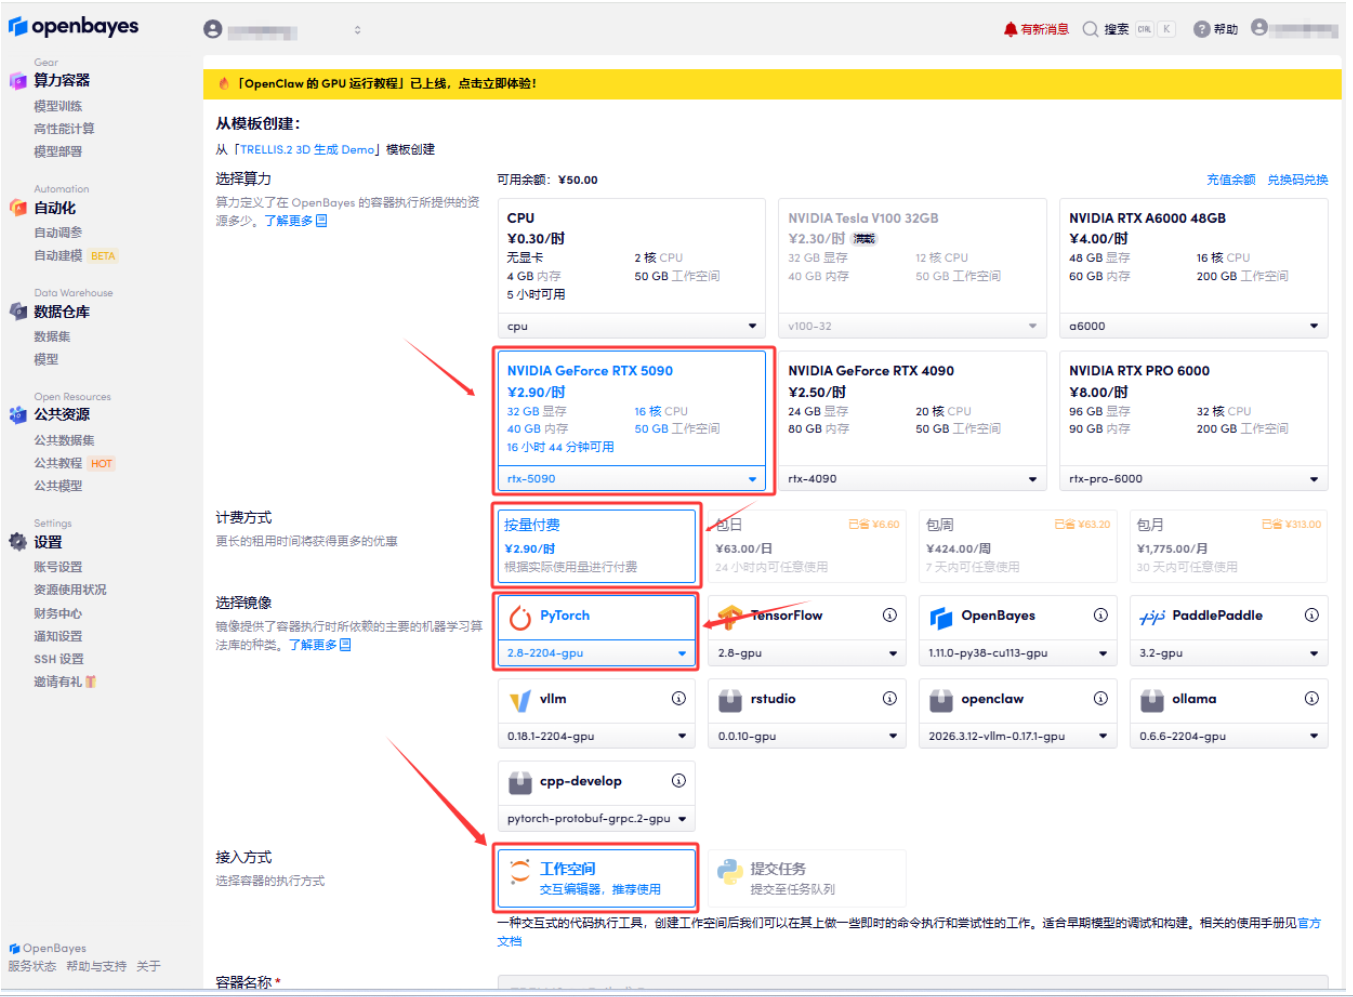
Task: Choose 包月 monthly billing option
Action: (1228, 546)
